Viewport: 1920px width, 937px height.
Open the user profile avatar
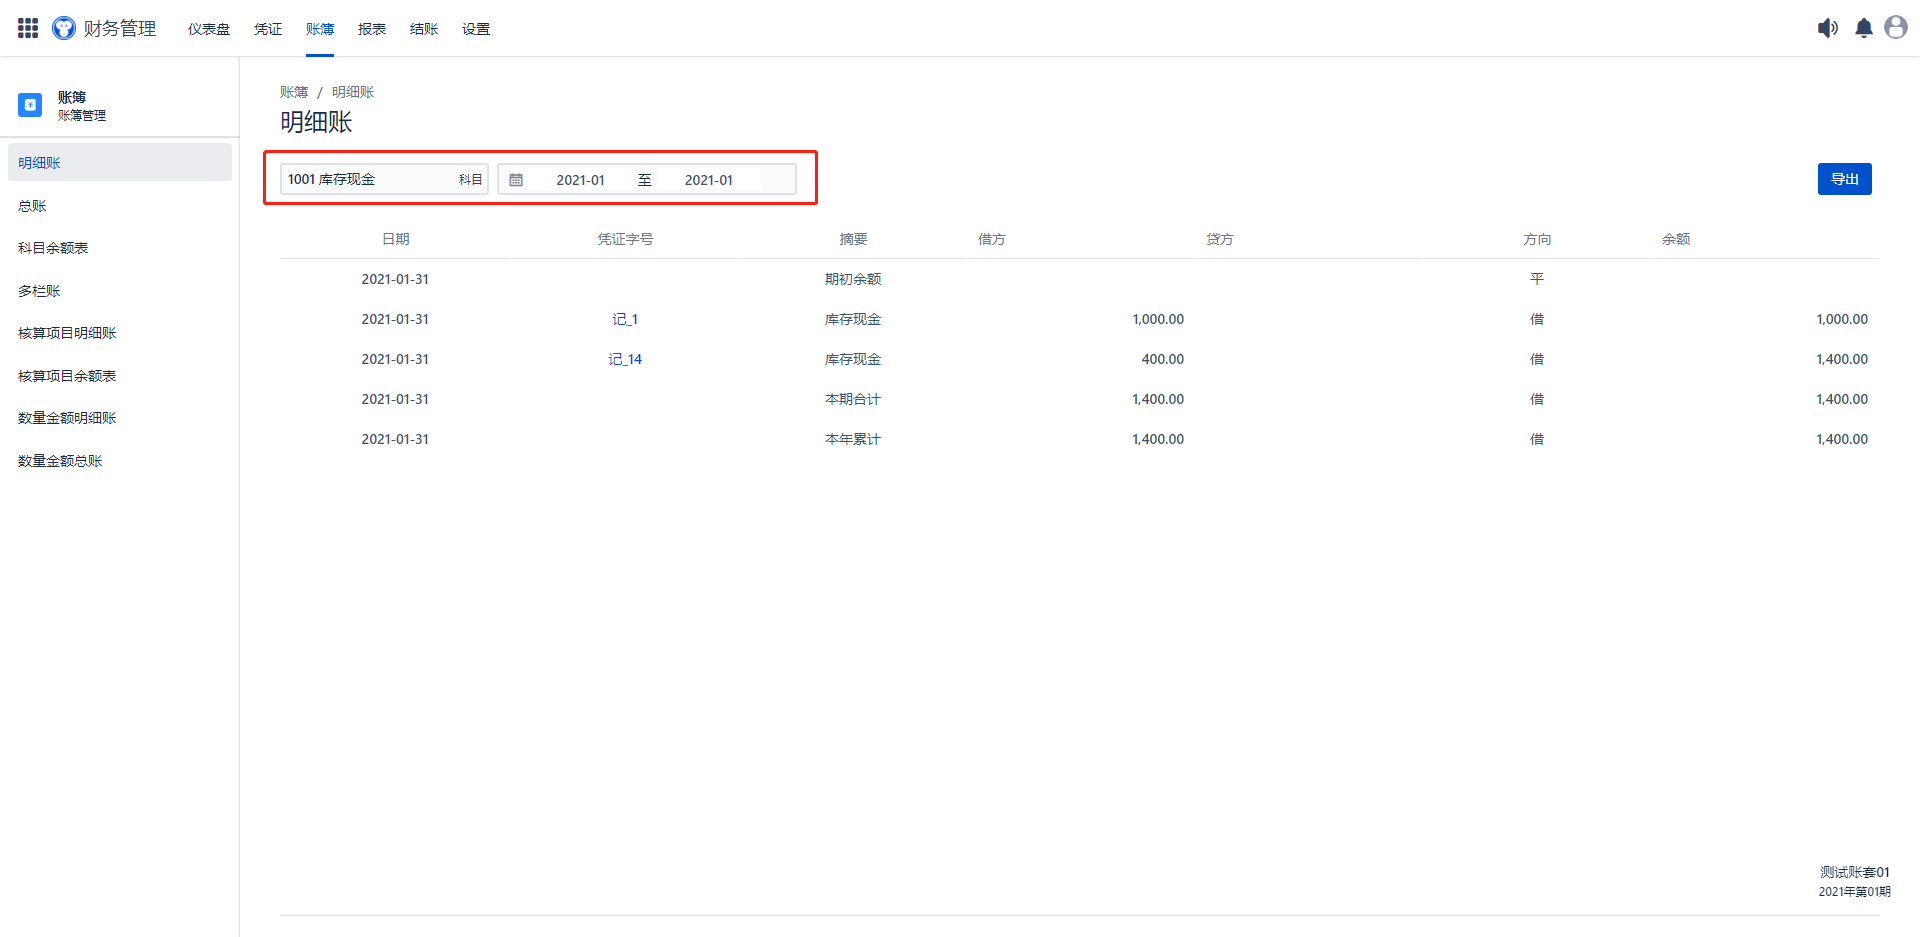1895,28
